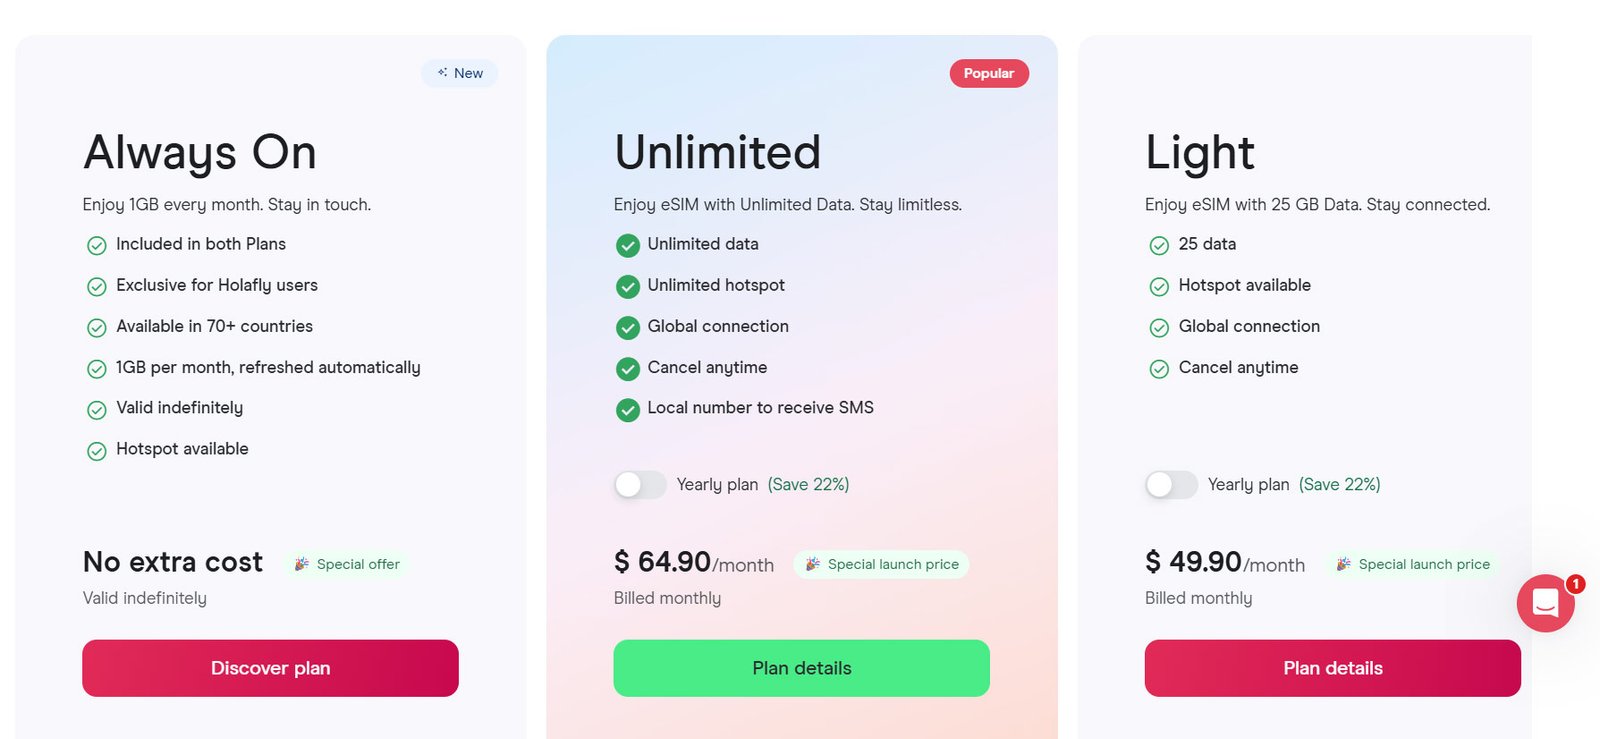Open Plan details for Unlimited plan

pyautogui.click(x=801, y=668)
